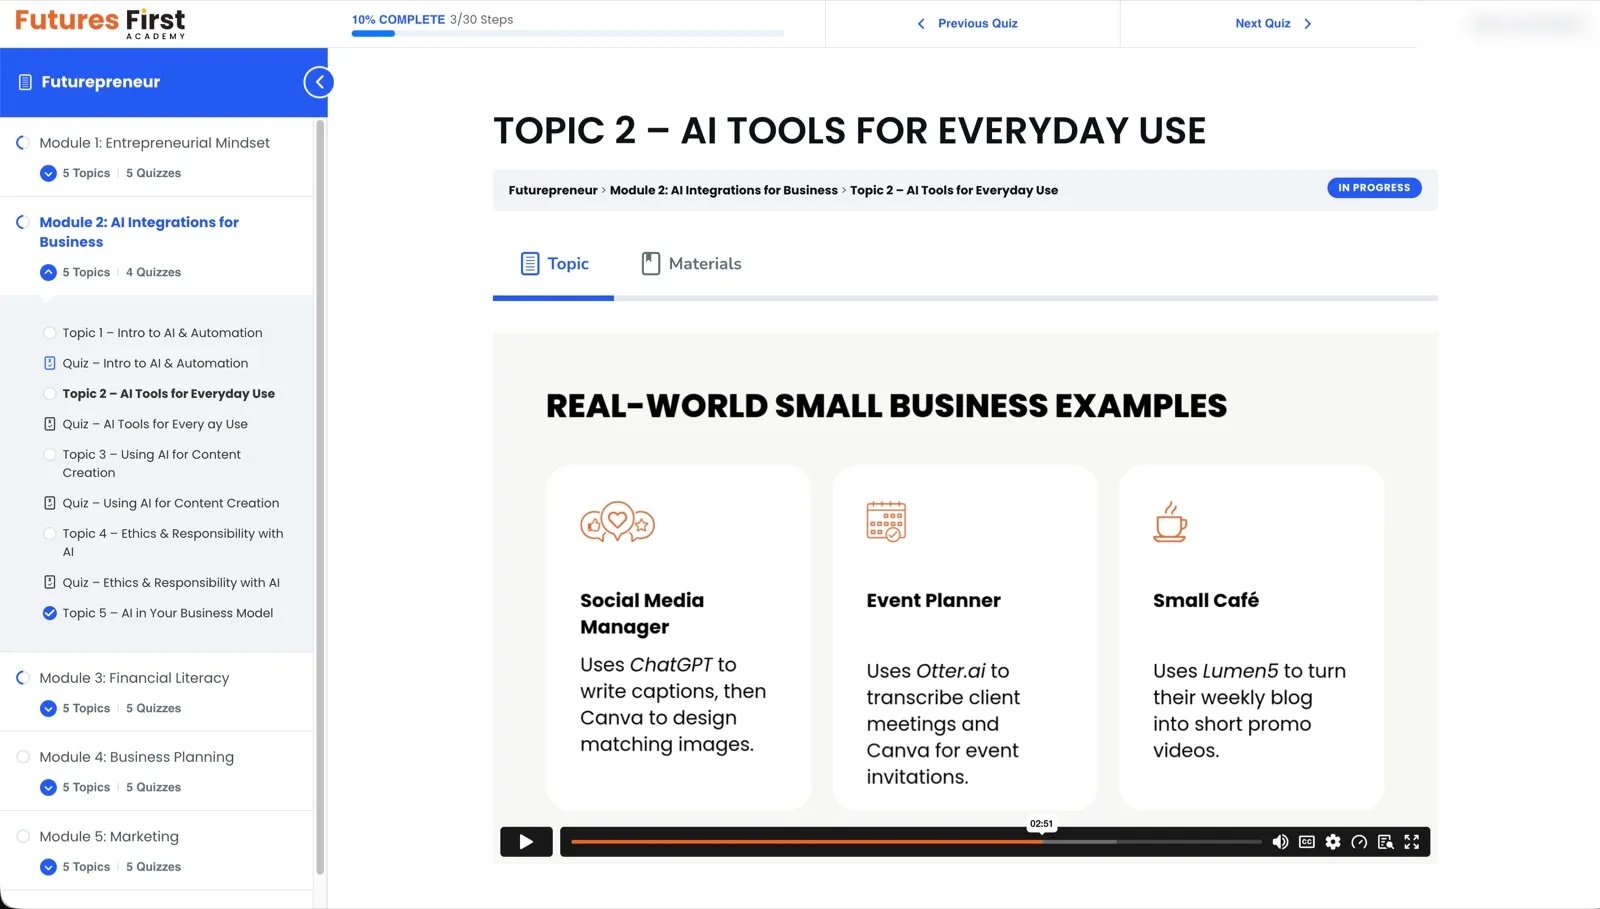Screen dimensions: 1600x909
Task: Click Module 4 Business Planning status circle
Action: (x=22, y=757)
